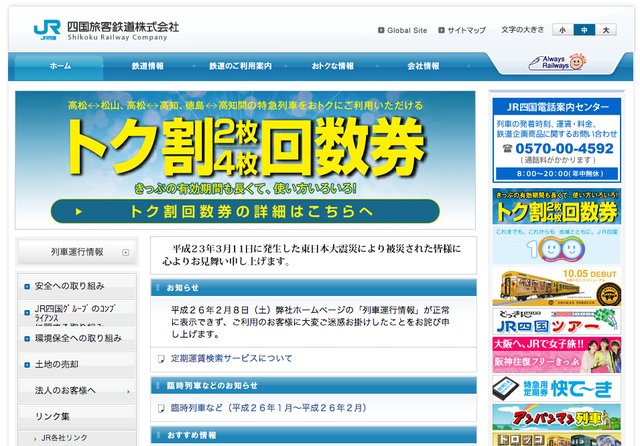Image resolution: width=640 pixels, height=446 pixels.
Task: Open the ホーム navigation tab
Action: click(60, 66)
